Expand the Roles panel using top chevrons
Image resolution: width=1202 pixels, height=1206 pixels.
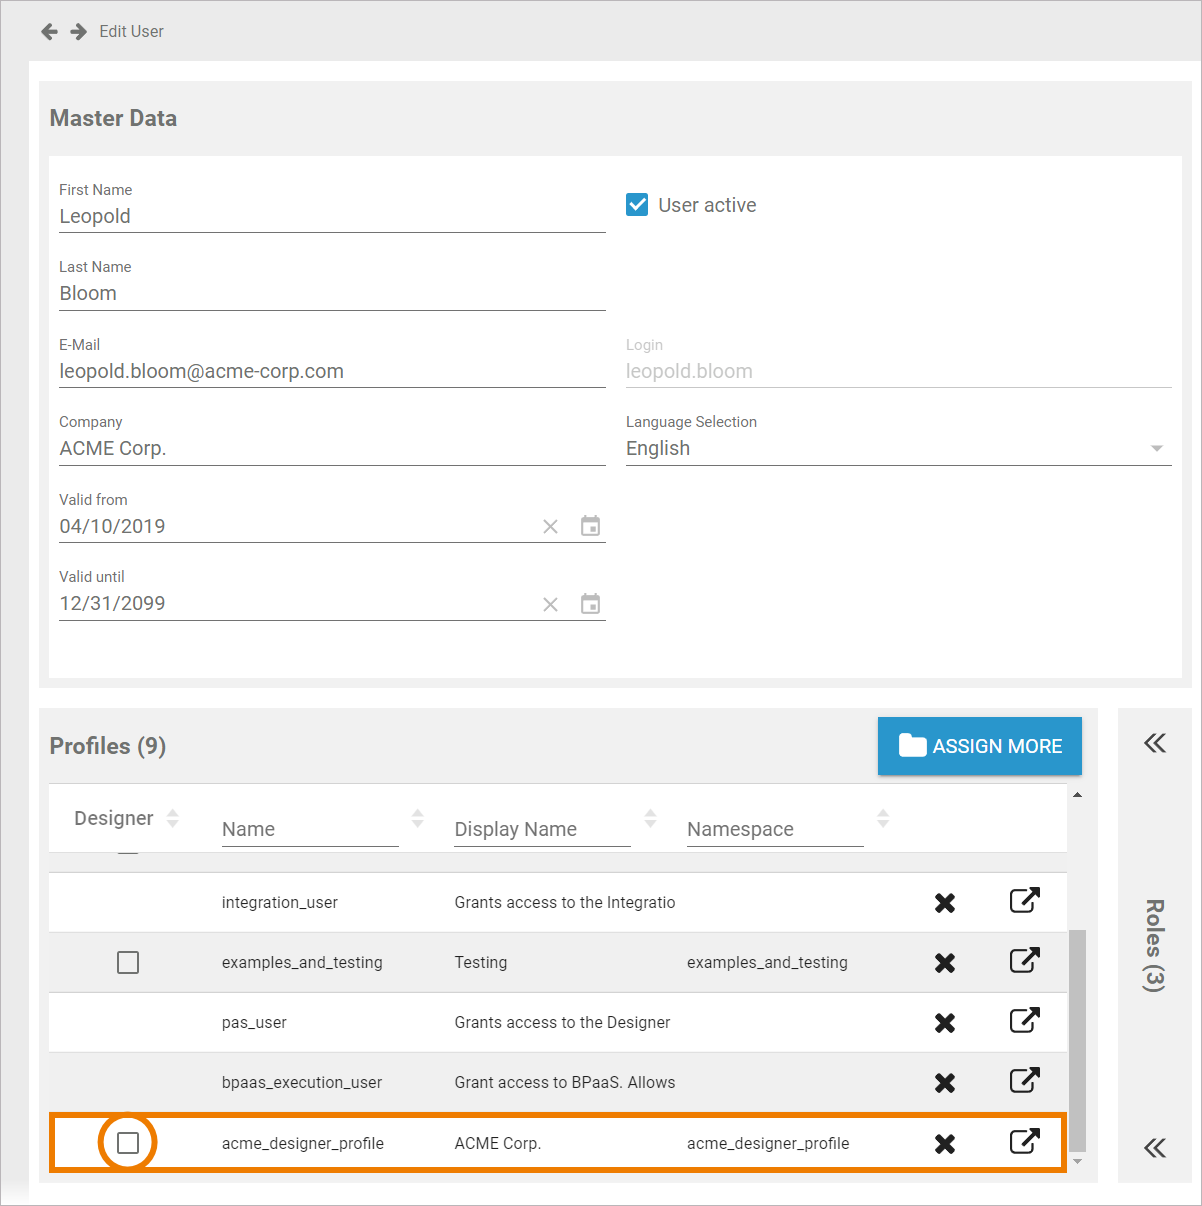tap(1154, 743)
